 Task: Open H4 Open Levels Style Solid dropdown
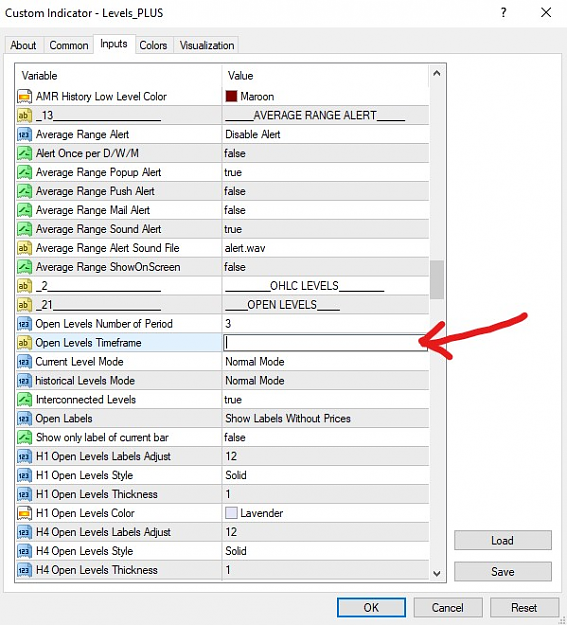click(326, 551)
